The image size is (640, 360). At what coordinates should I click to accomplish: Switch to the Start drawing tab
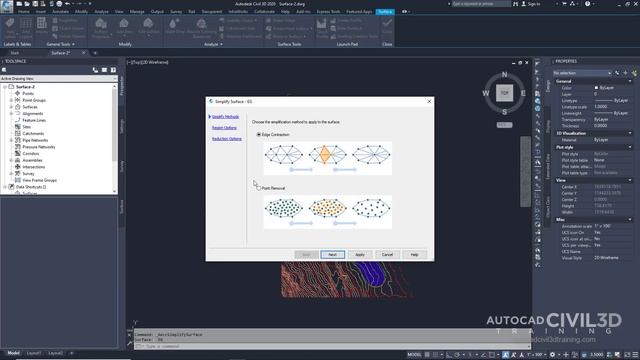click(x=15, y=53)
